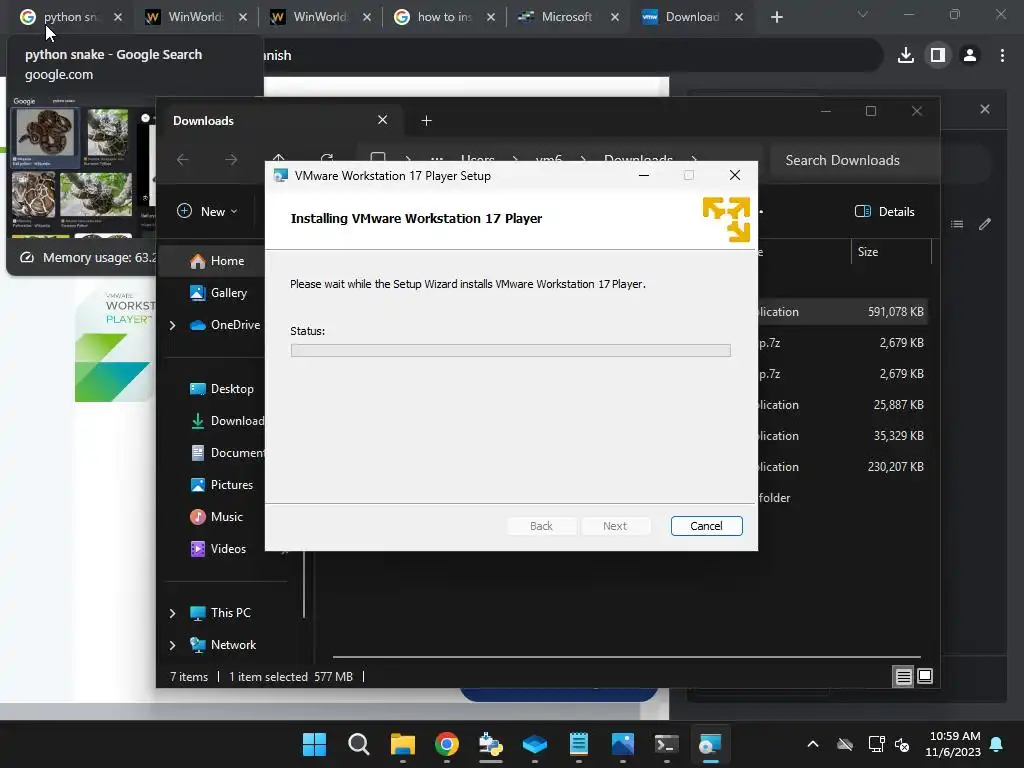Open a new Chrome tab

pos(776,17)
